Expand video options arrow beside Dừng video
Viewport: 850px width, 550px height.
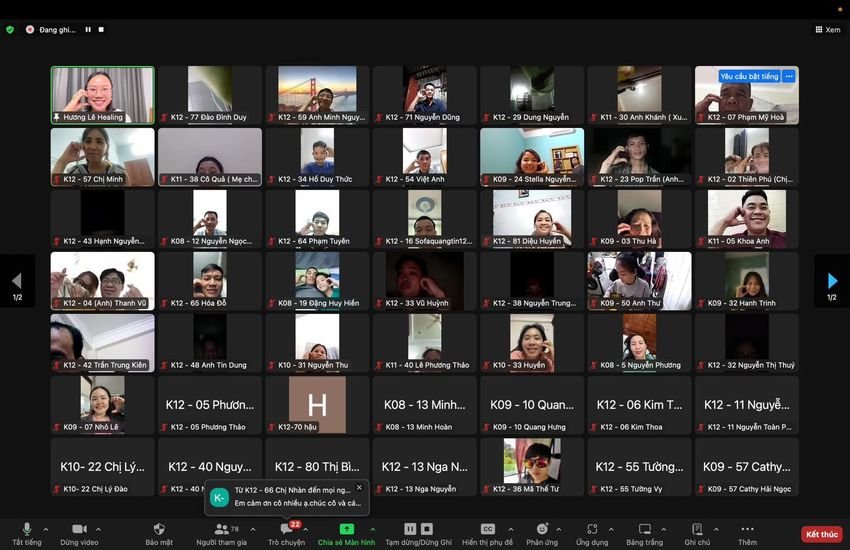pos(98,528)
